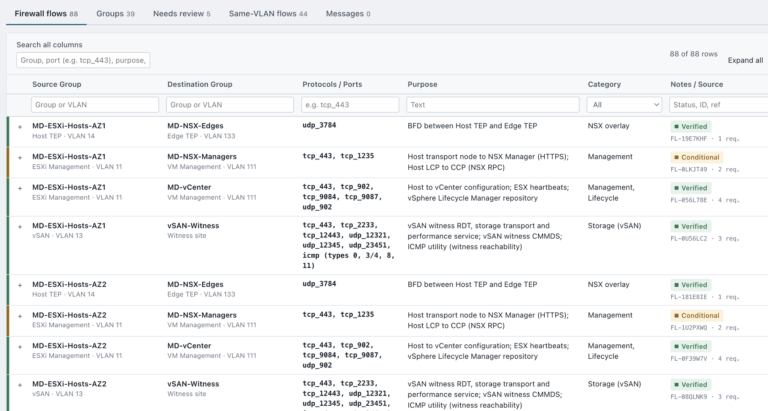768x411 pixels.
Task: Expand the AZ2 to MD-vCenter row
Action: coord(20,347)
